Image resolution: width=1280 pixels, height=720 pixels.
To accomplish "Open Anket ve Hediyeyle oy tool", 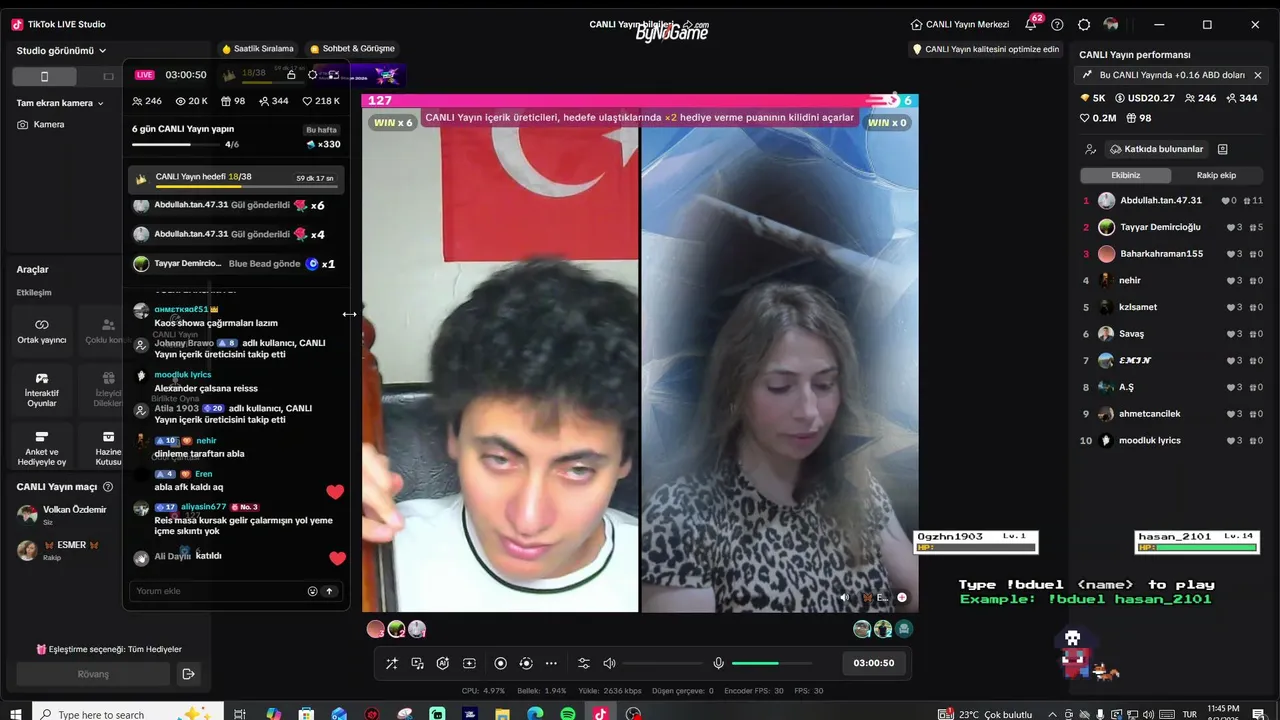I will 42,446.
